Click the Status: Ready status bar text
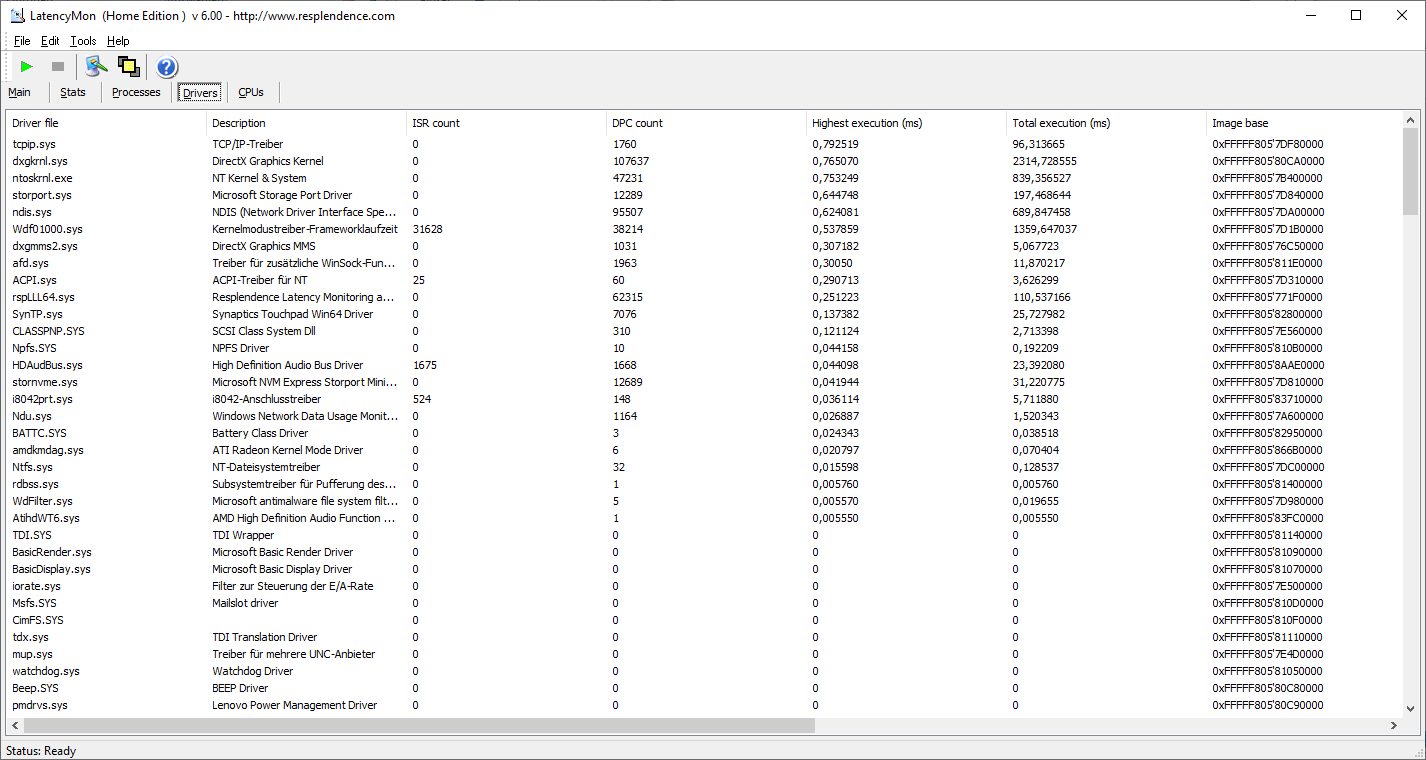The width and height of the screenshot is (1426, 760). [x=41, y=751]
